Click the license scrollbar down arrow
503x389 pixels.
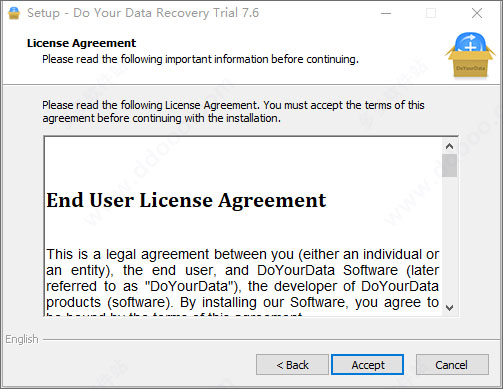point(449,307)
